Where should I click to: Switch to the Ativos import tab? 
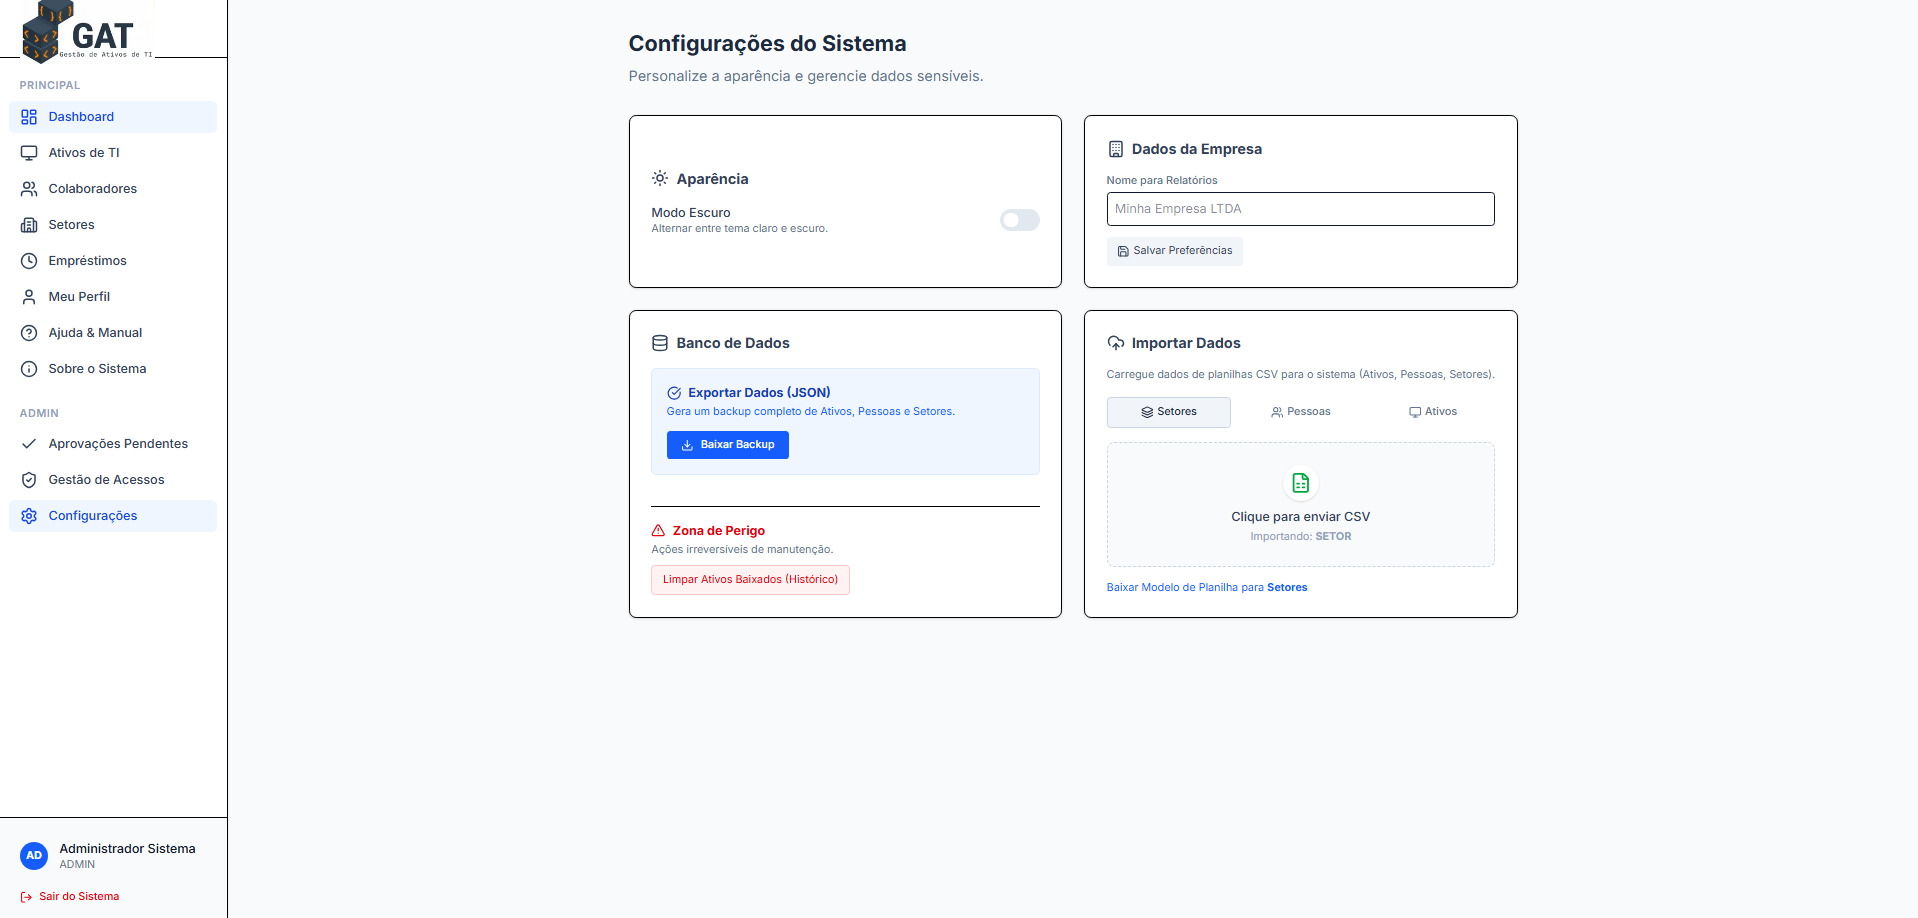point(1432,412)
